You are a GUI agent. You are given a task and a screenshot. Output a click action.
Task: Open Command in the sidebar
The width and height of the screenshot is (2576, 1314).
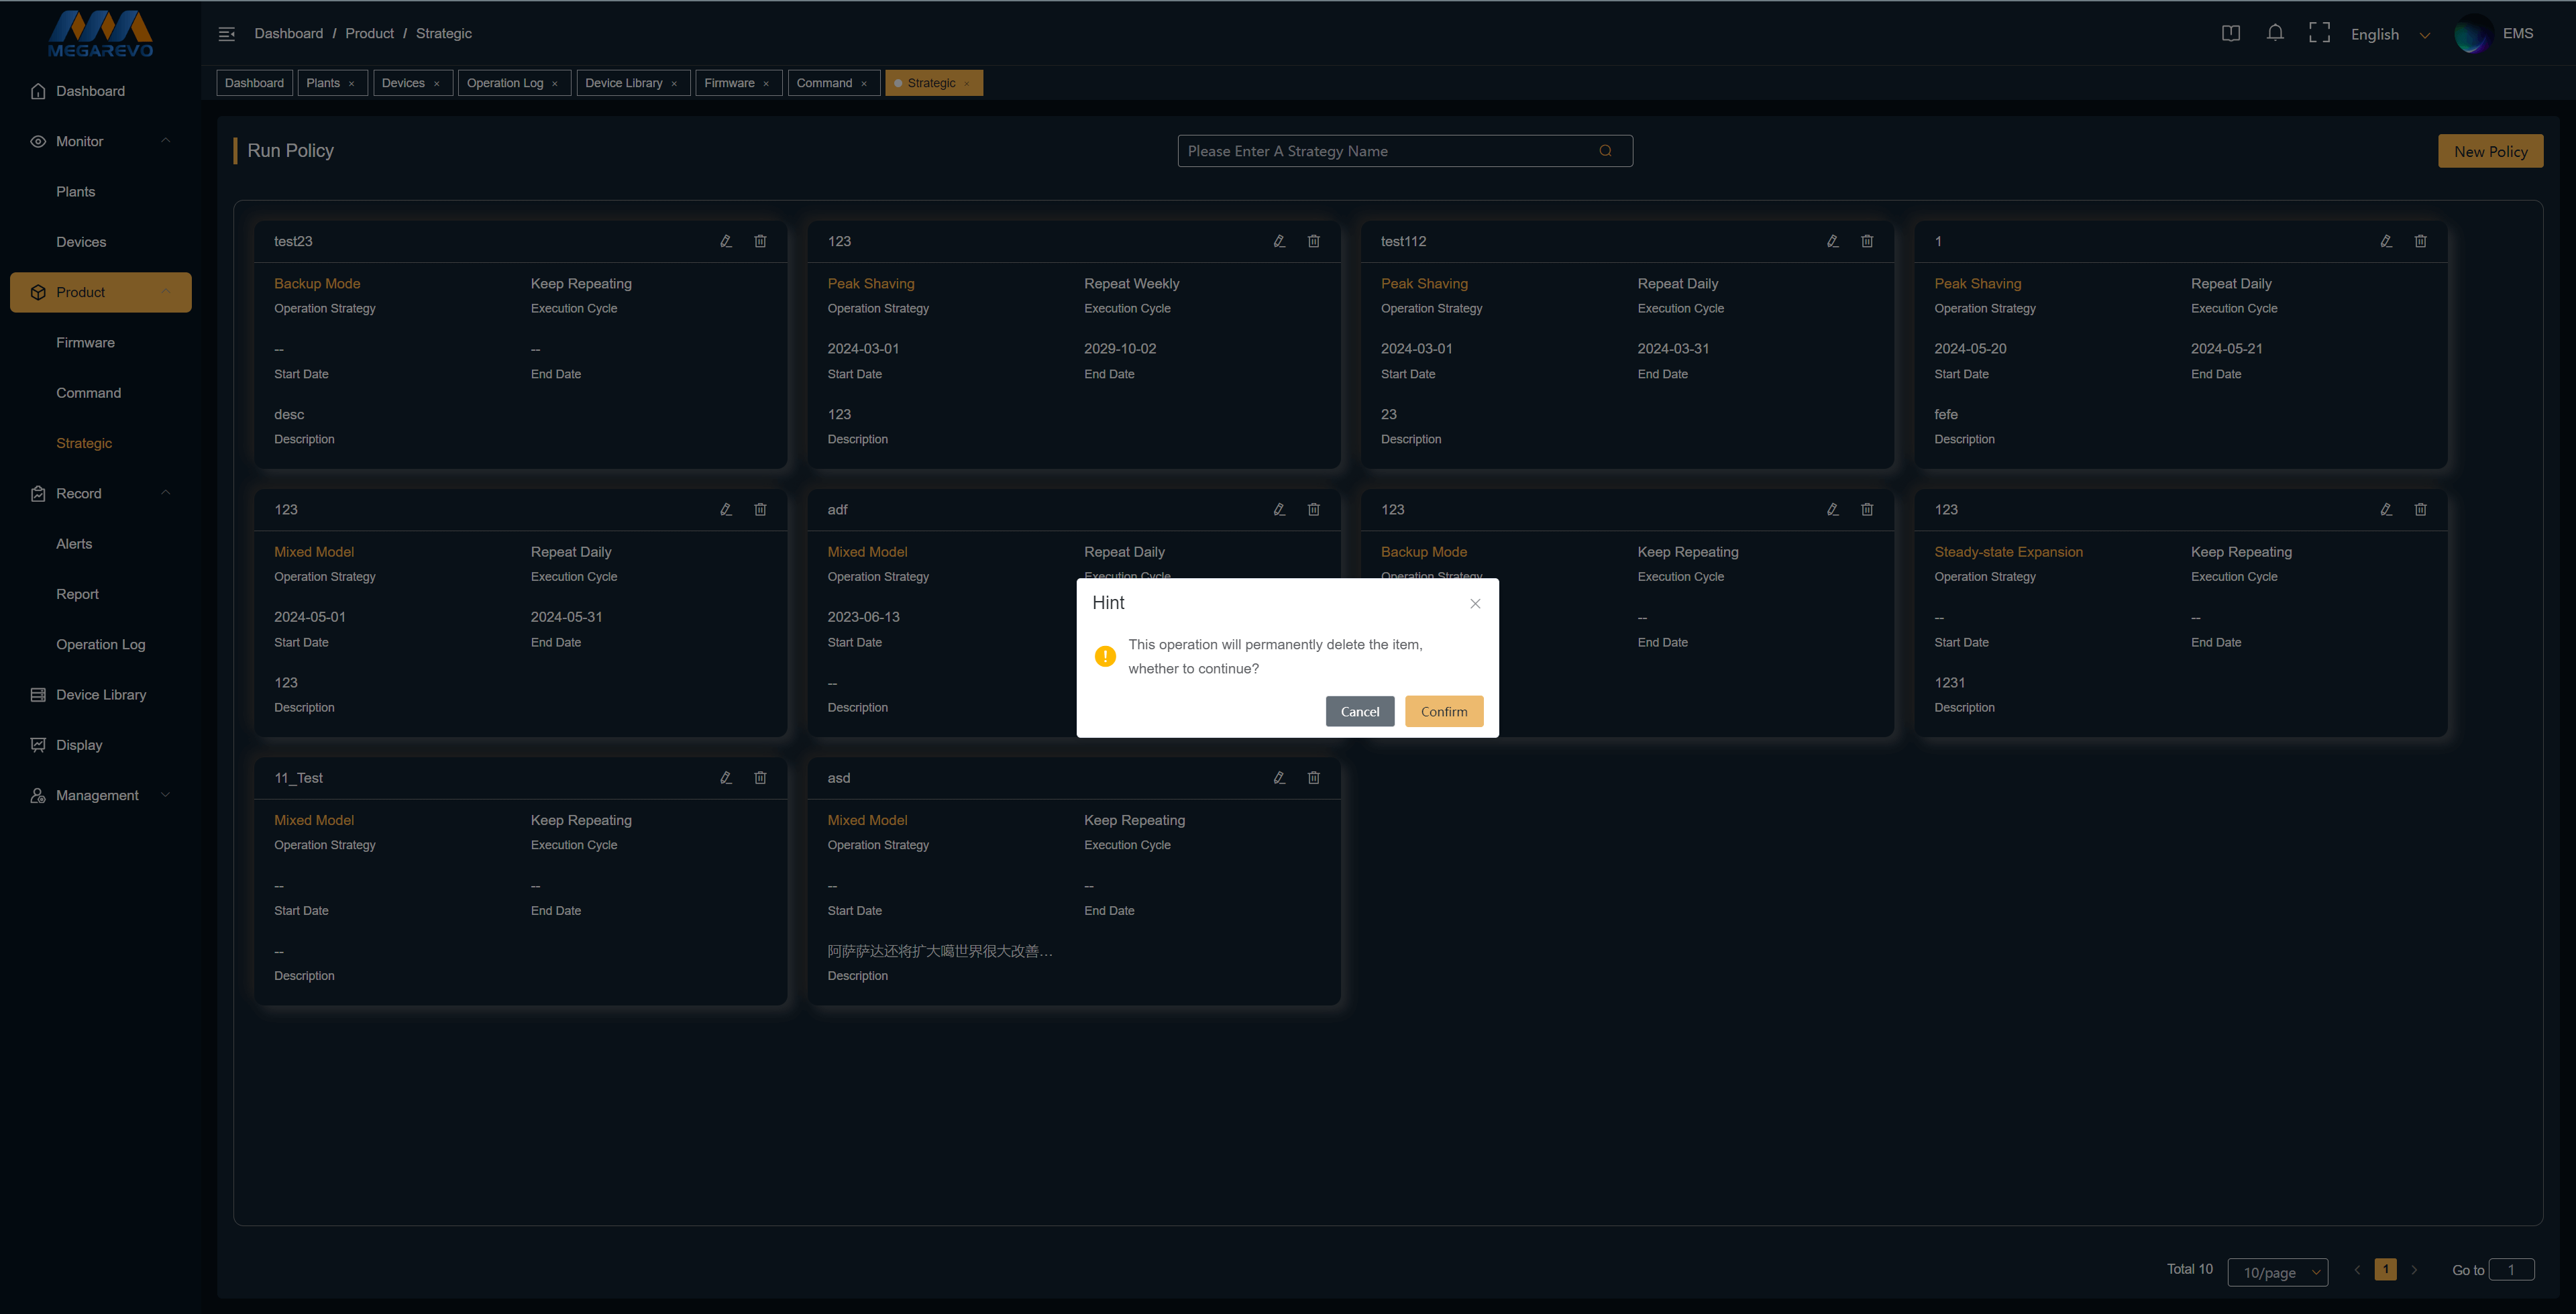click(x=100, y=393)
